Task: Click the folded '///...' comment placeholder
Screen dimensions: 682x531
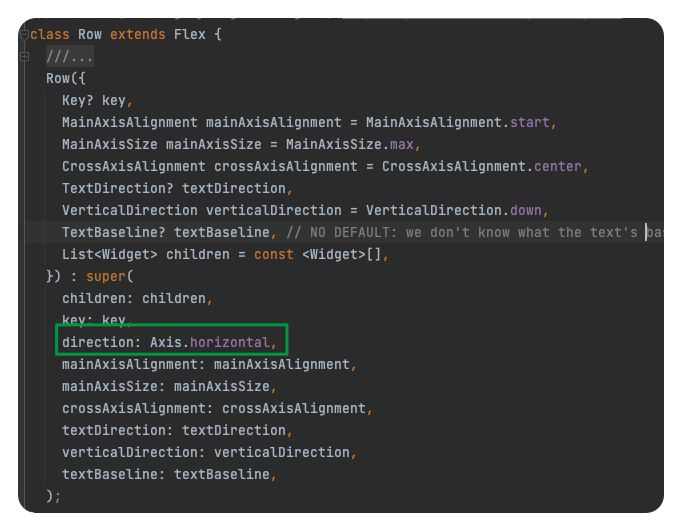Action: (x=70, y=57)
